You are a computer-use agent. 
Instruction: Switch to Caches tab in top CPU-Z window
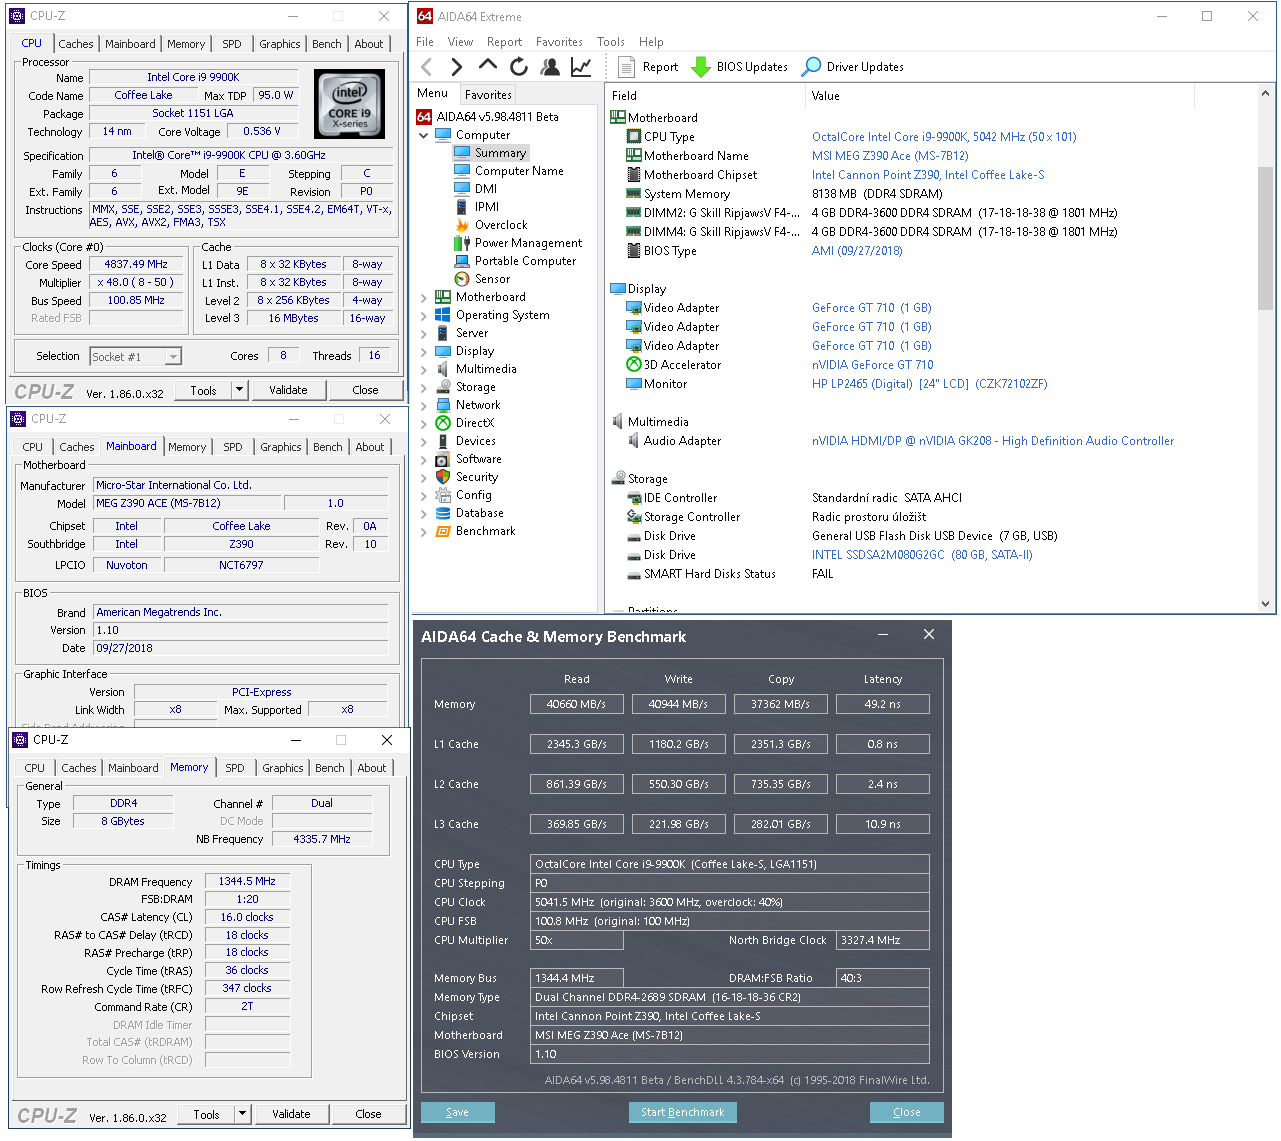pos(76,44)
